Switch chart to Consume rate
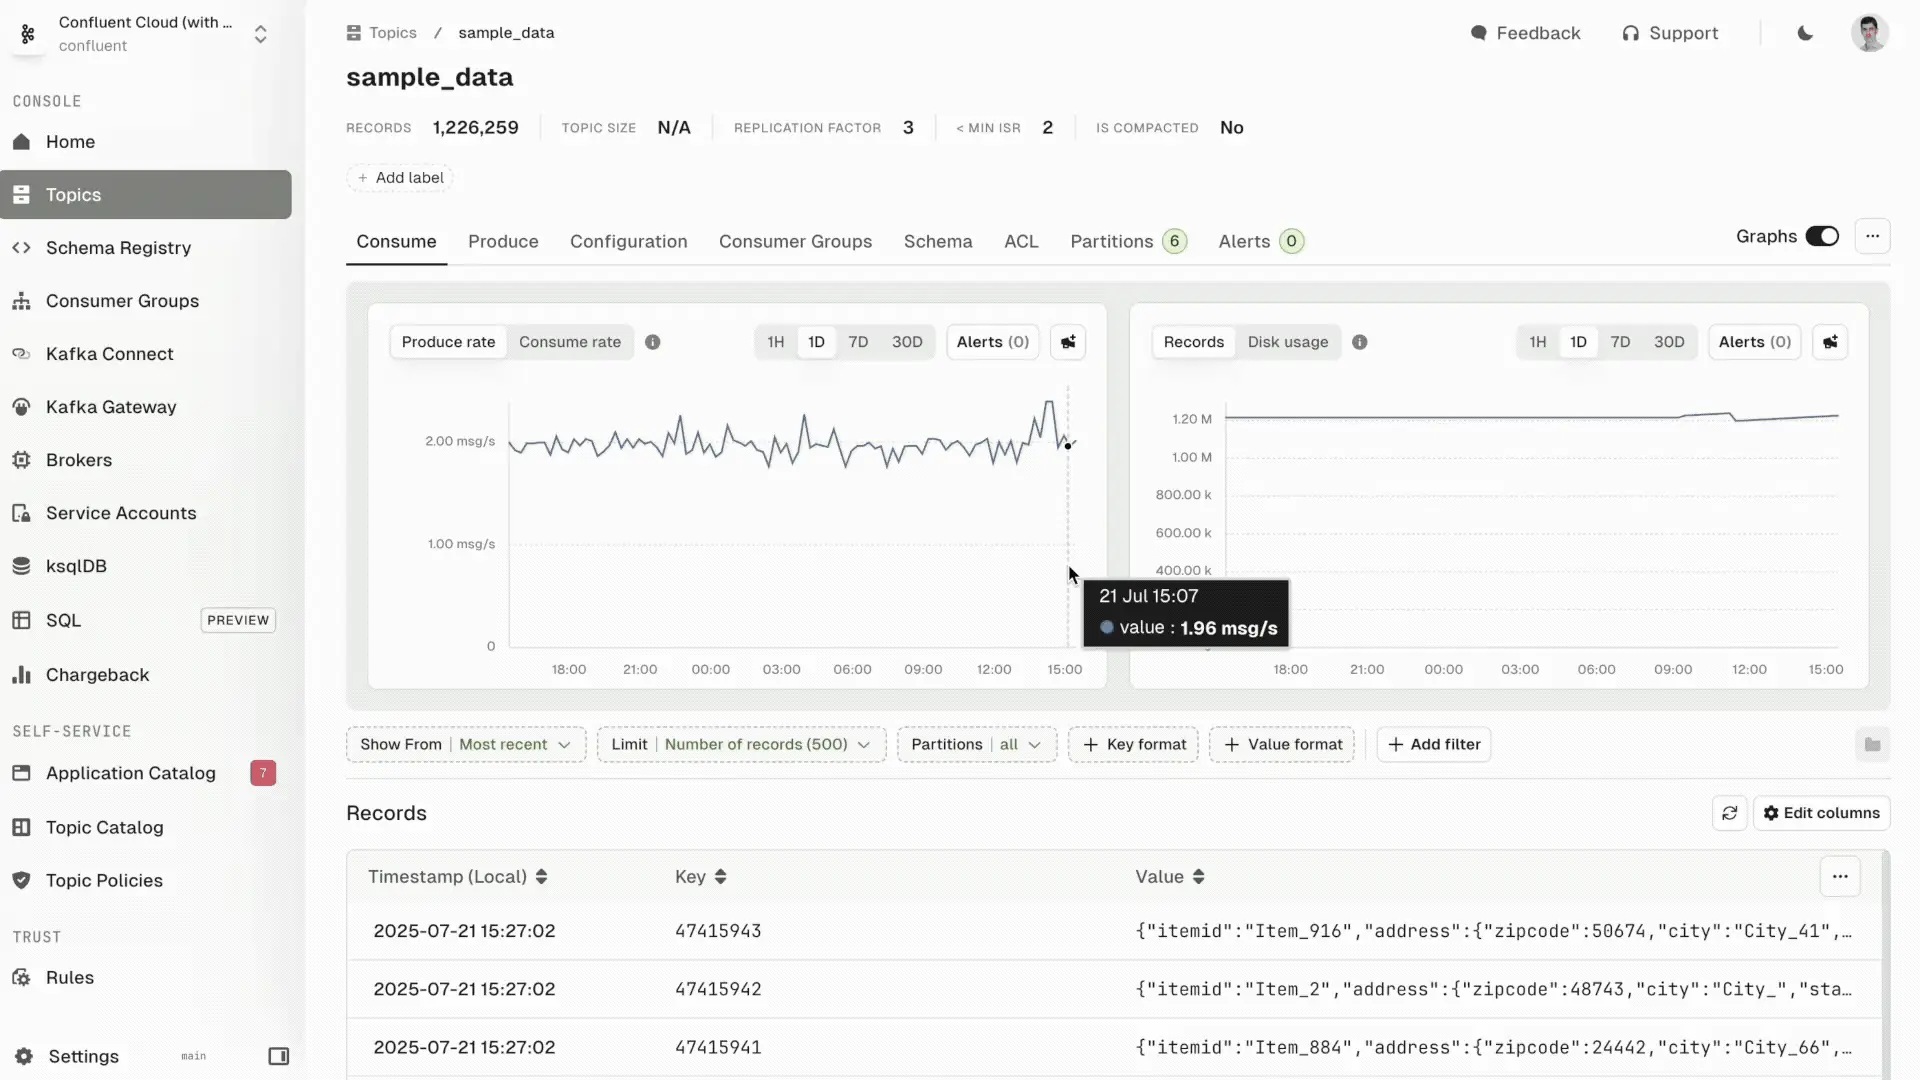This screenshot has height=1080, width=1920. coord(570,342)
